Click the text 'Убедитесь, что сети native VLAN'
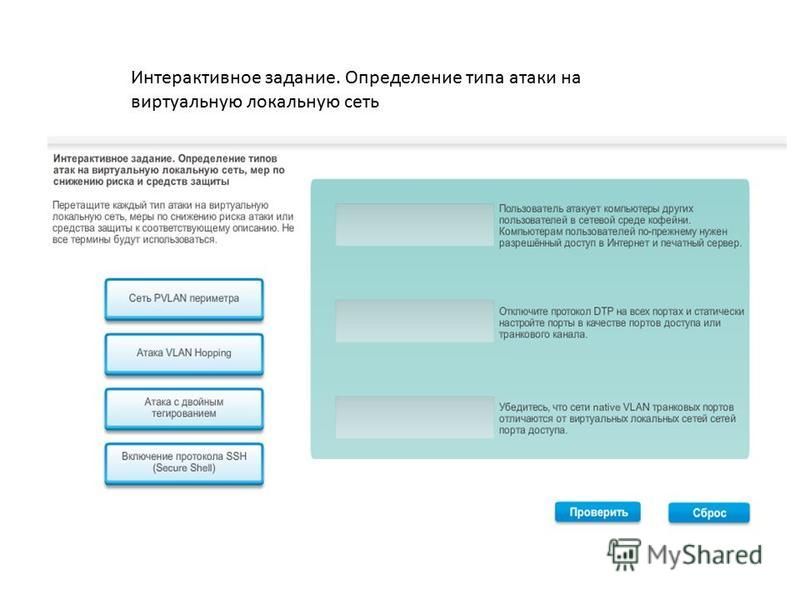This screenshot has width=800, height=600. pyautogui.click(x=574, y=407)
